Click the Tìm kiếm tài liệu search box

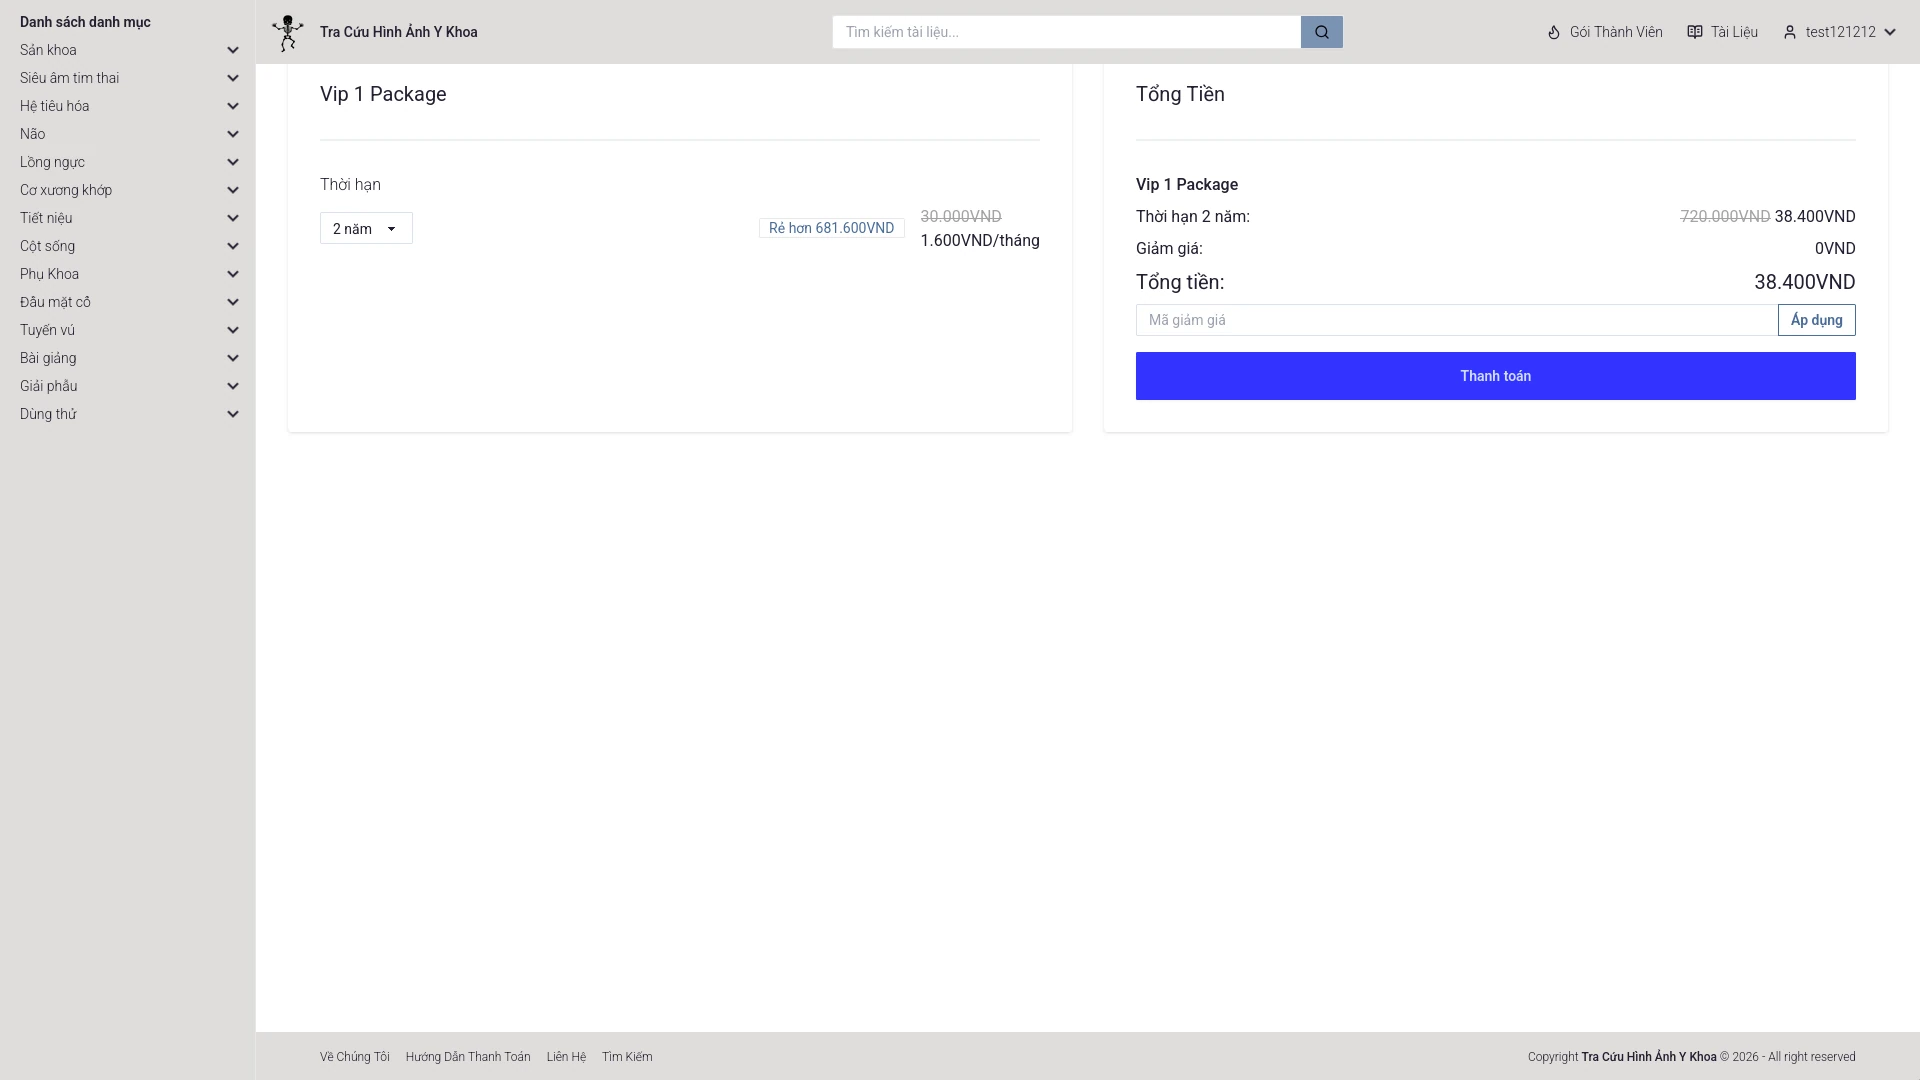1066,32
